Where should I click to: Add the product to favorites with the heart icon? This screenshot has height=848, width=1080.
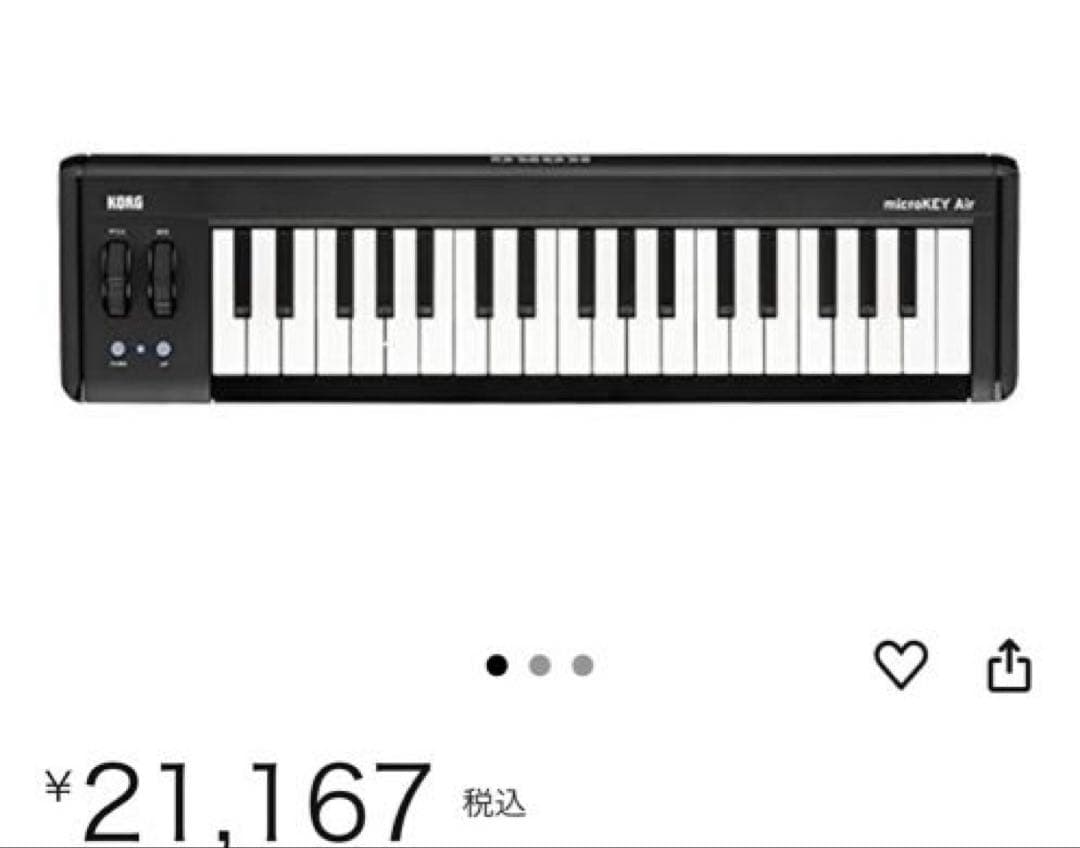point(901,664)
